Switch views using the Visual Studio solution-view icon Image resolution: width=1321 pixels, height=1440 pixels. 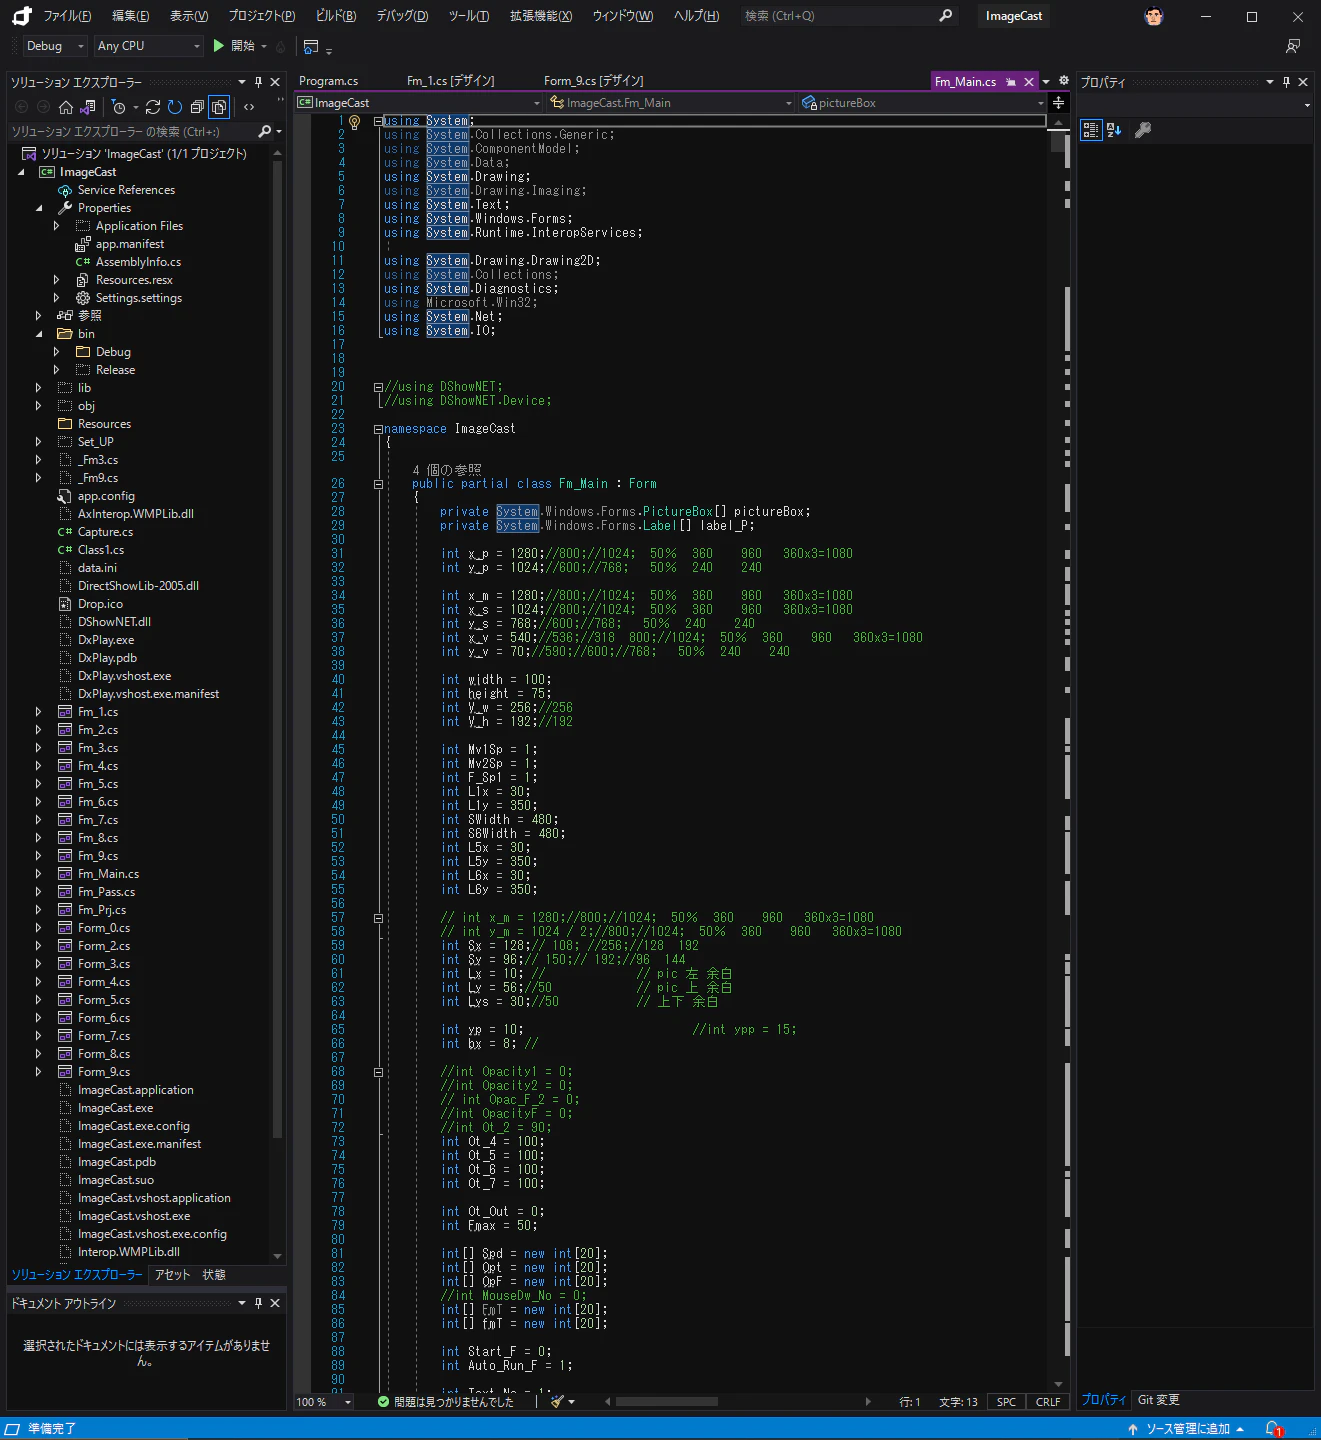88,107
